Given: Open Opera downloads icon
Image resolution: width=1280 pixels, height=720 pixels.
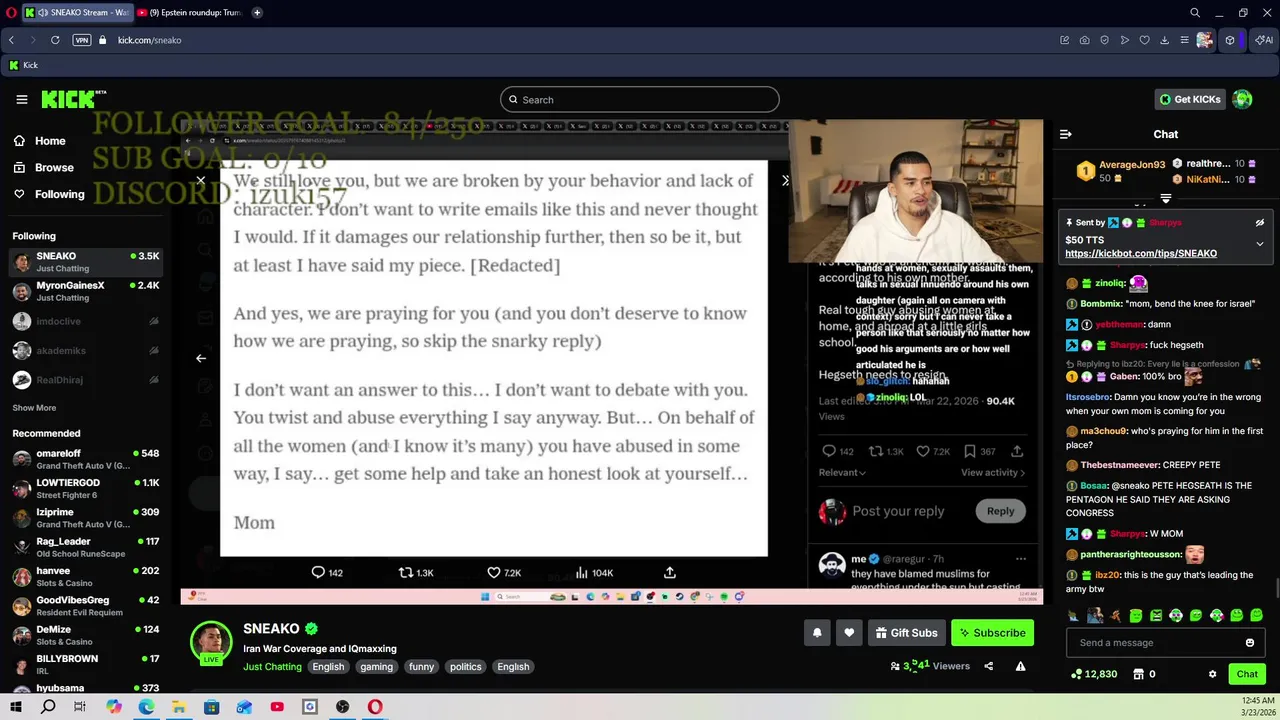Looking at the screenshot, I should 1164,40.
